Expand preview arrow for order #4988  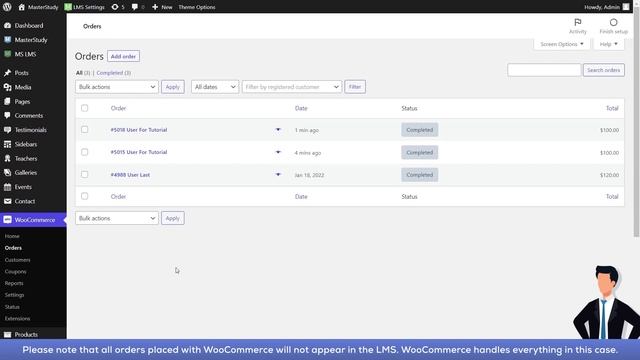pos(278,175)
